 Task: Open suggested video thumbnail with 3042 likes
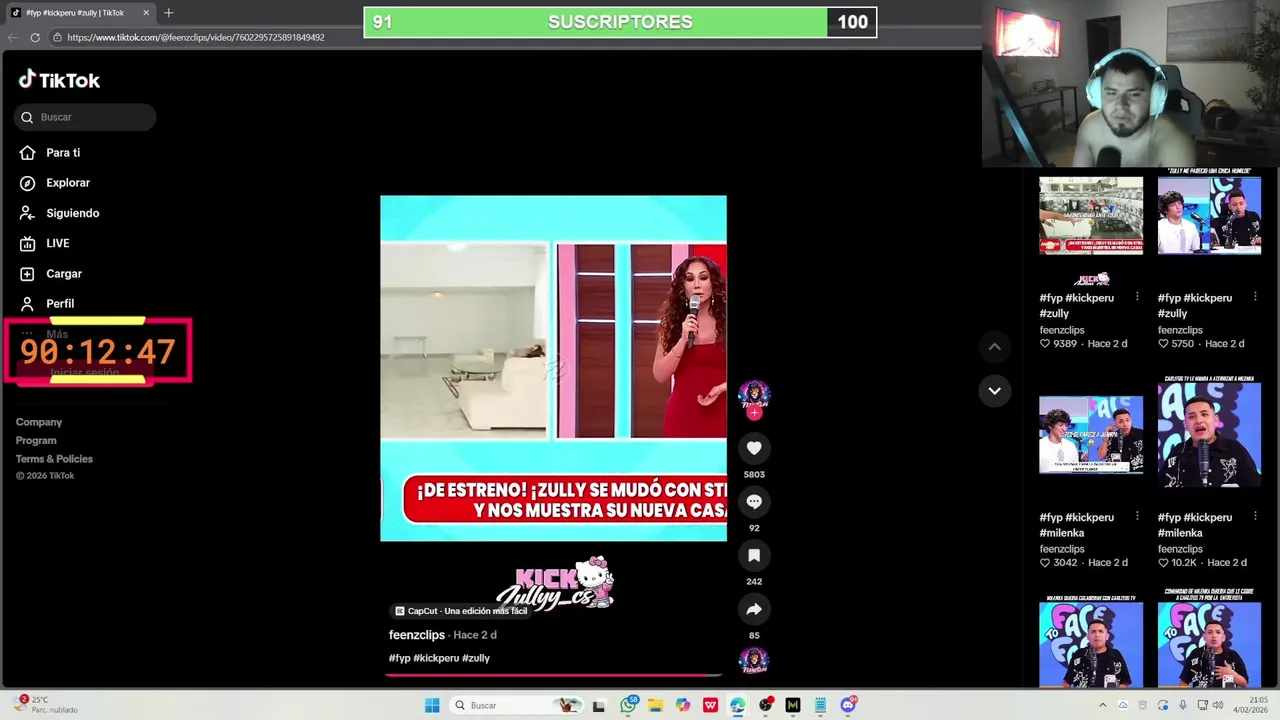(1091, 435)
